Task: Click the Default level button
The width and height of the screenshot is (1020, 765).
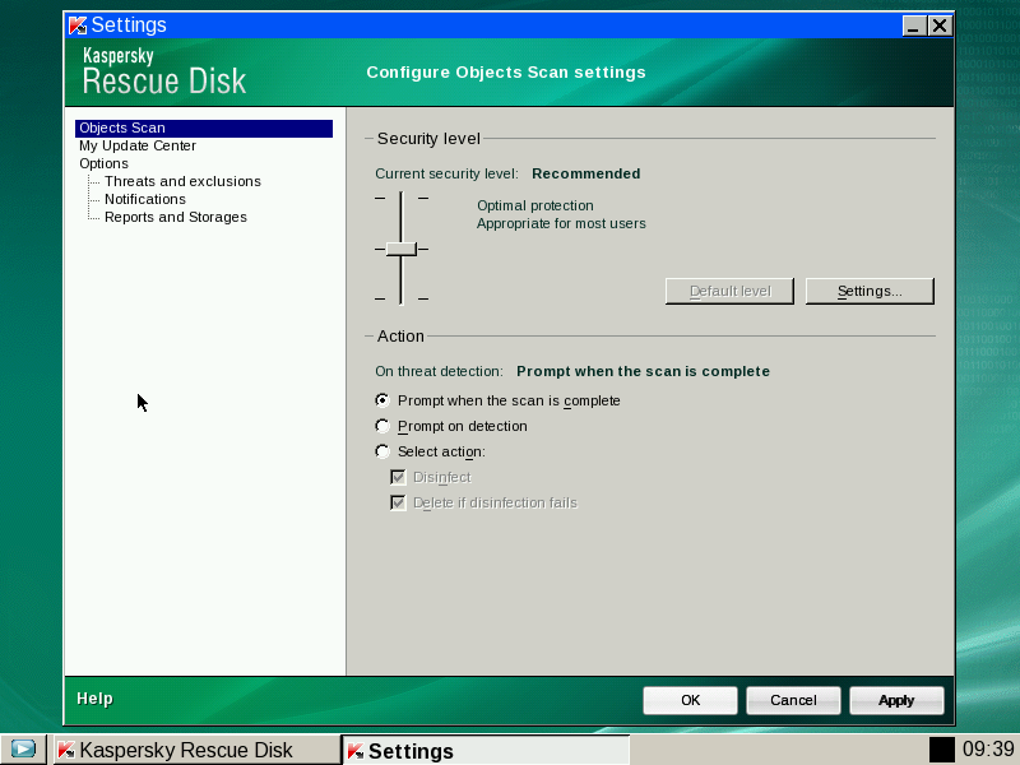Action: point(729,291)
